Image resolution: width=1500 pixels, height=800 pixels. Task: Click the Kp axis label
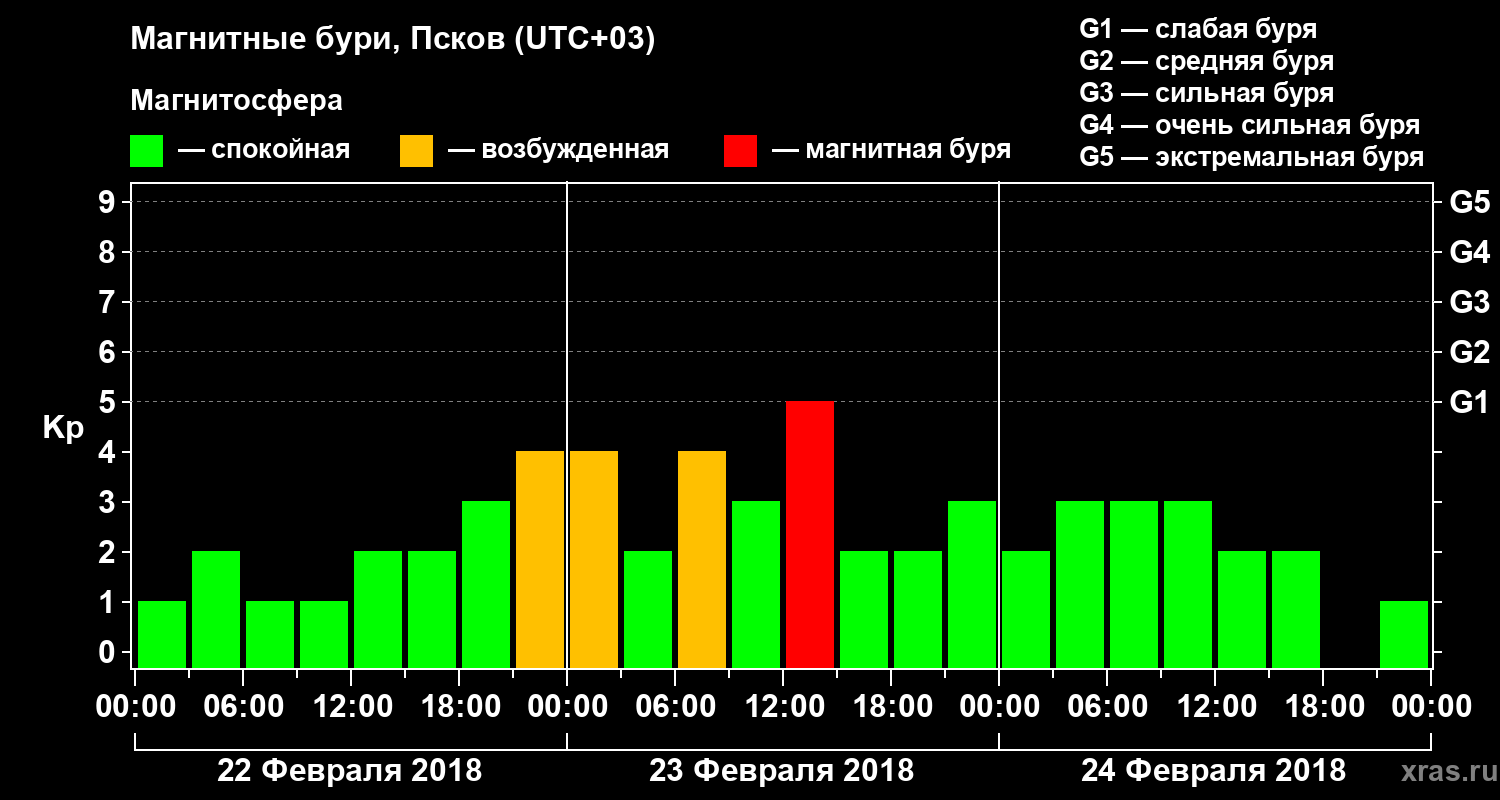(x=63, y=429)
